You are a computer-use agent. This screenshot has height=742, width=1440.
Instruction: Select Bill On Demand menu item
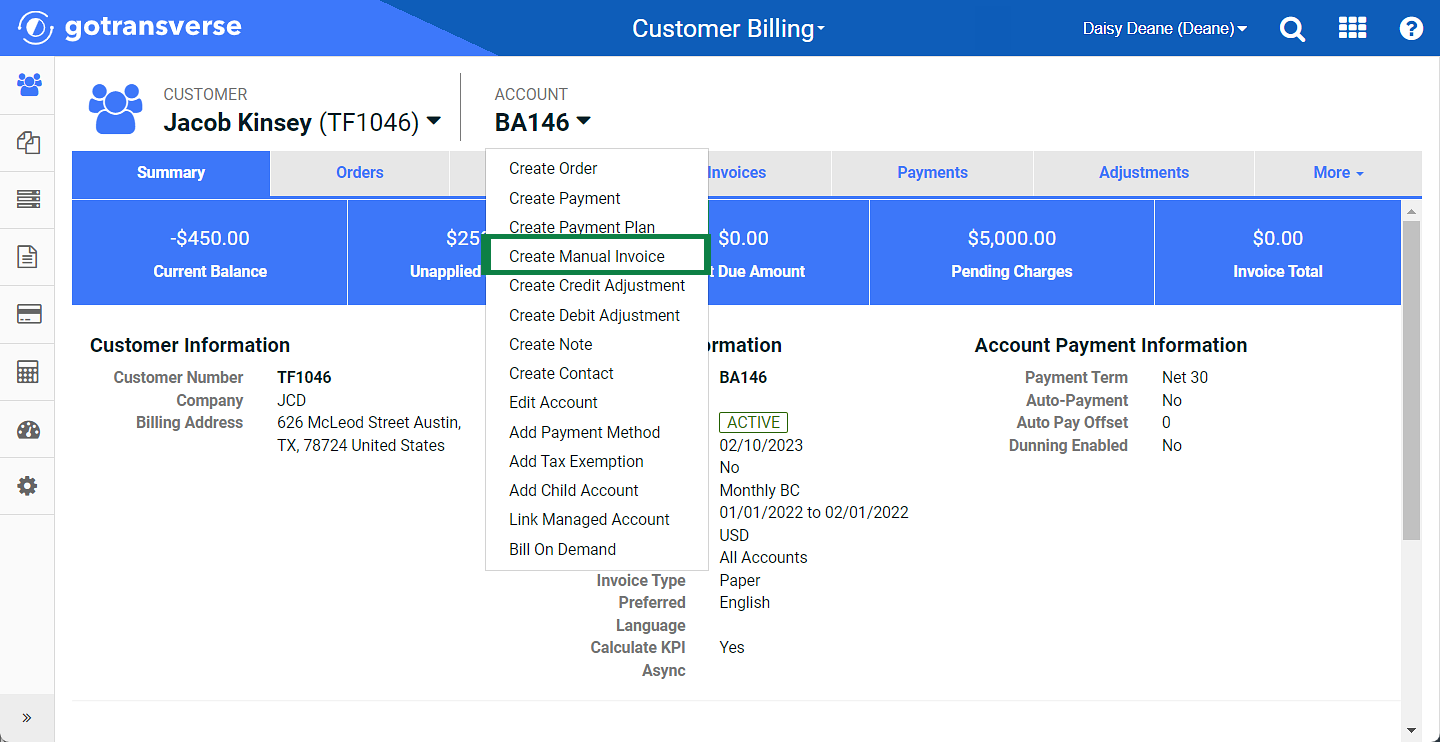[596, 549]
